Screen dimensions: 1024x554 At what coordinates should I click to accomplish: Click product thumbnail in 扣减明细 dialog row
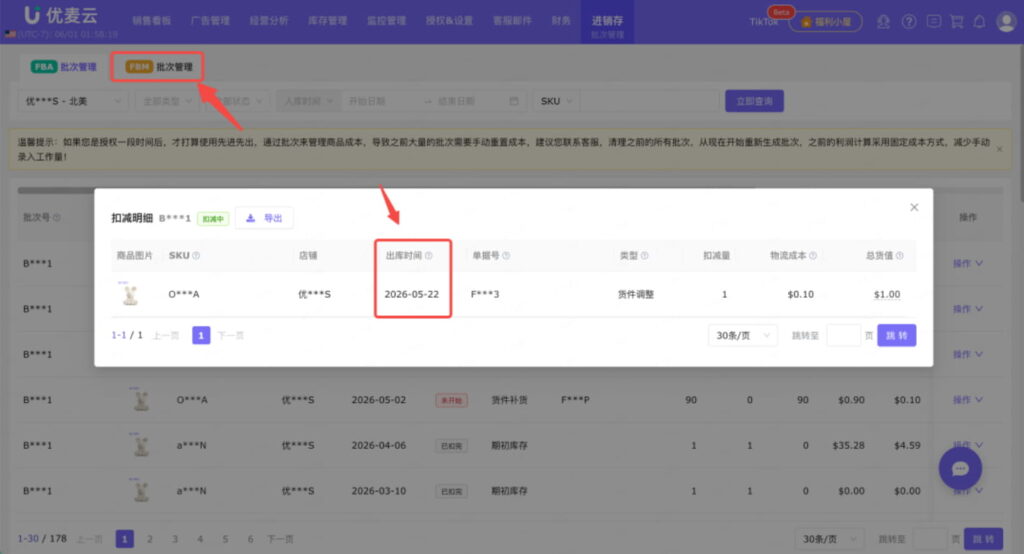(x=131, y=294)
